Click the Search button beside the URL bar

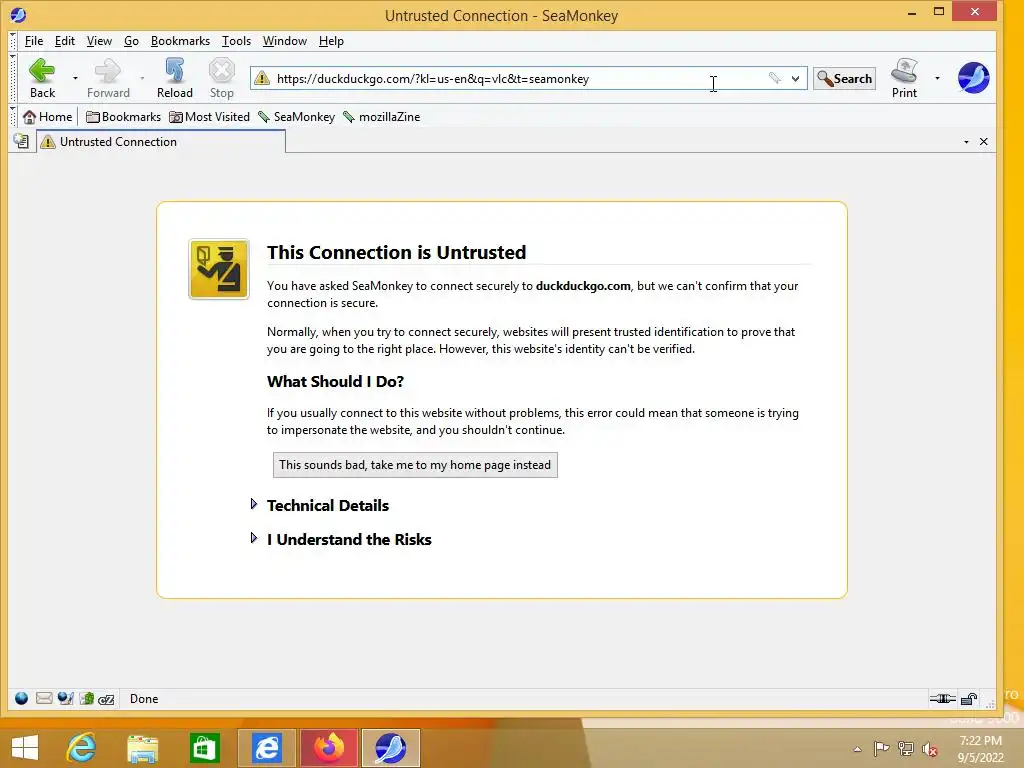click(844, 78)
